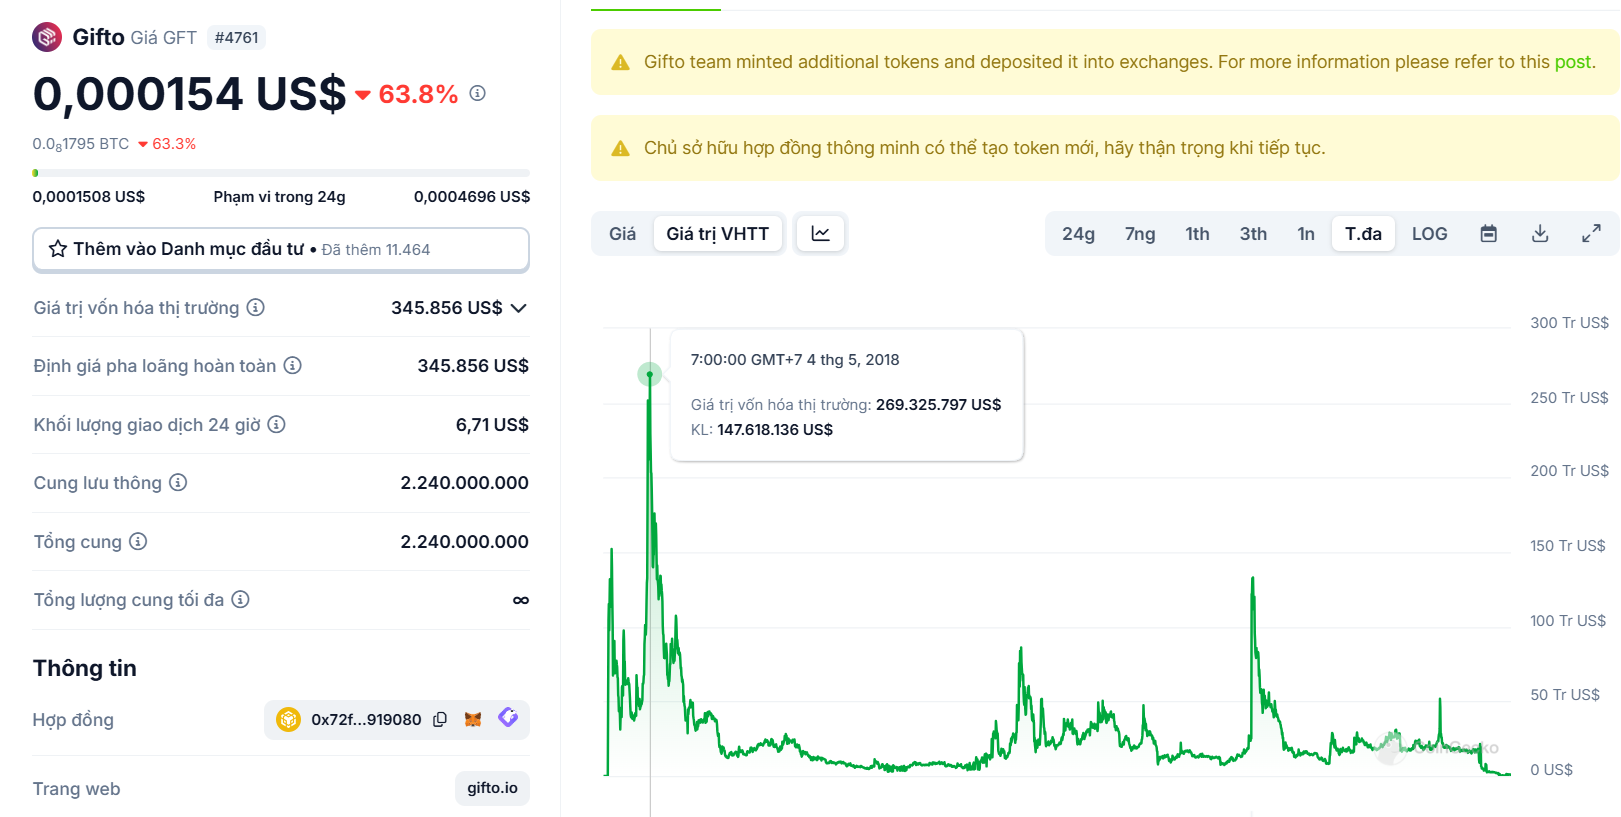Click the 0,000154 US$ price text

click(x=189, y=94)
